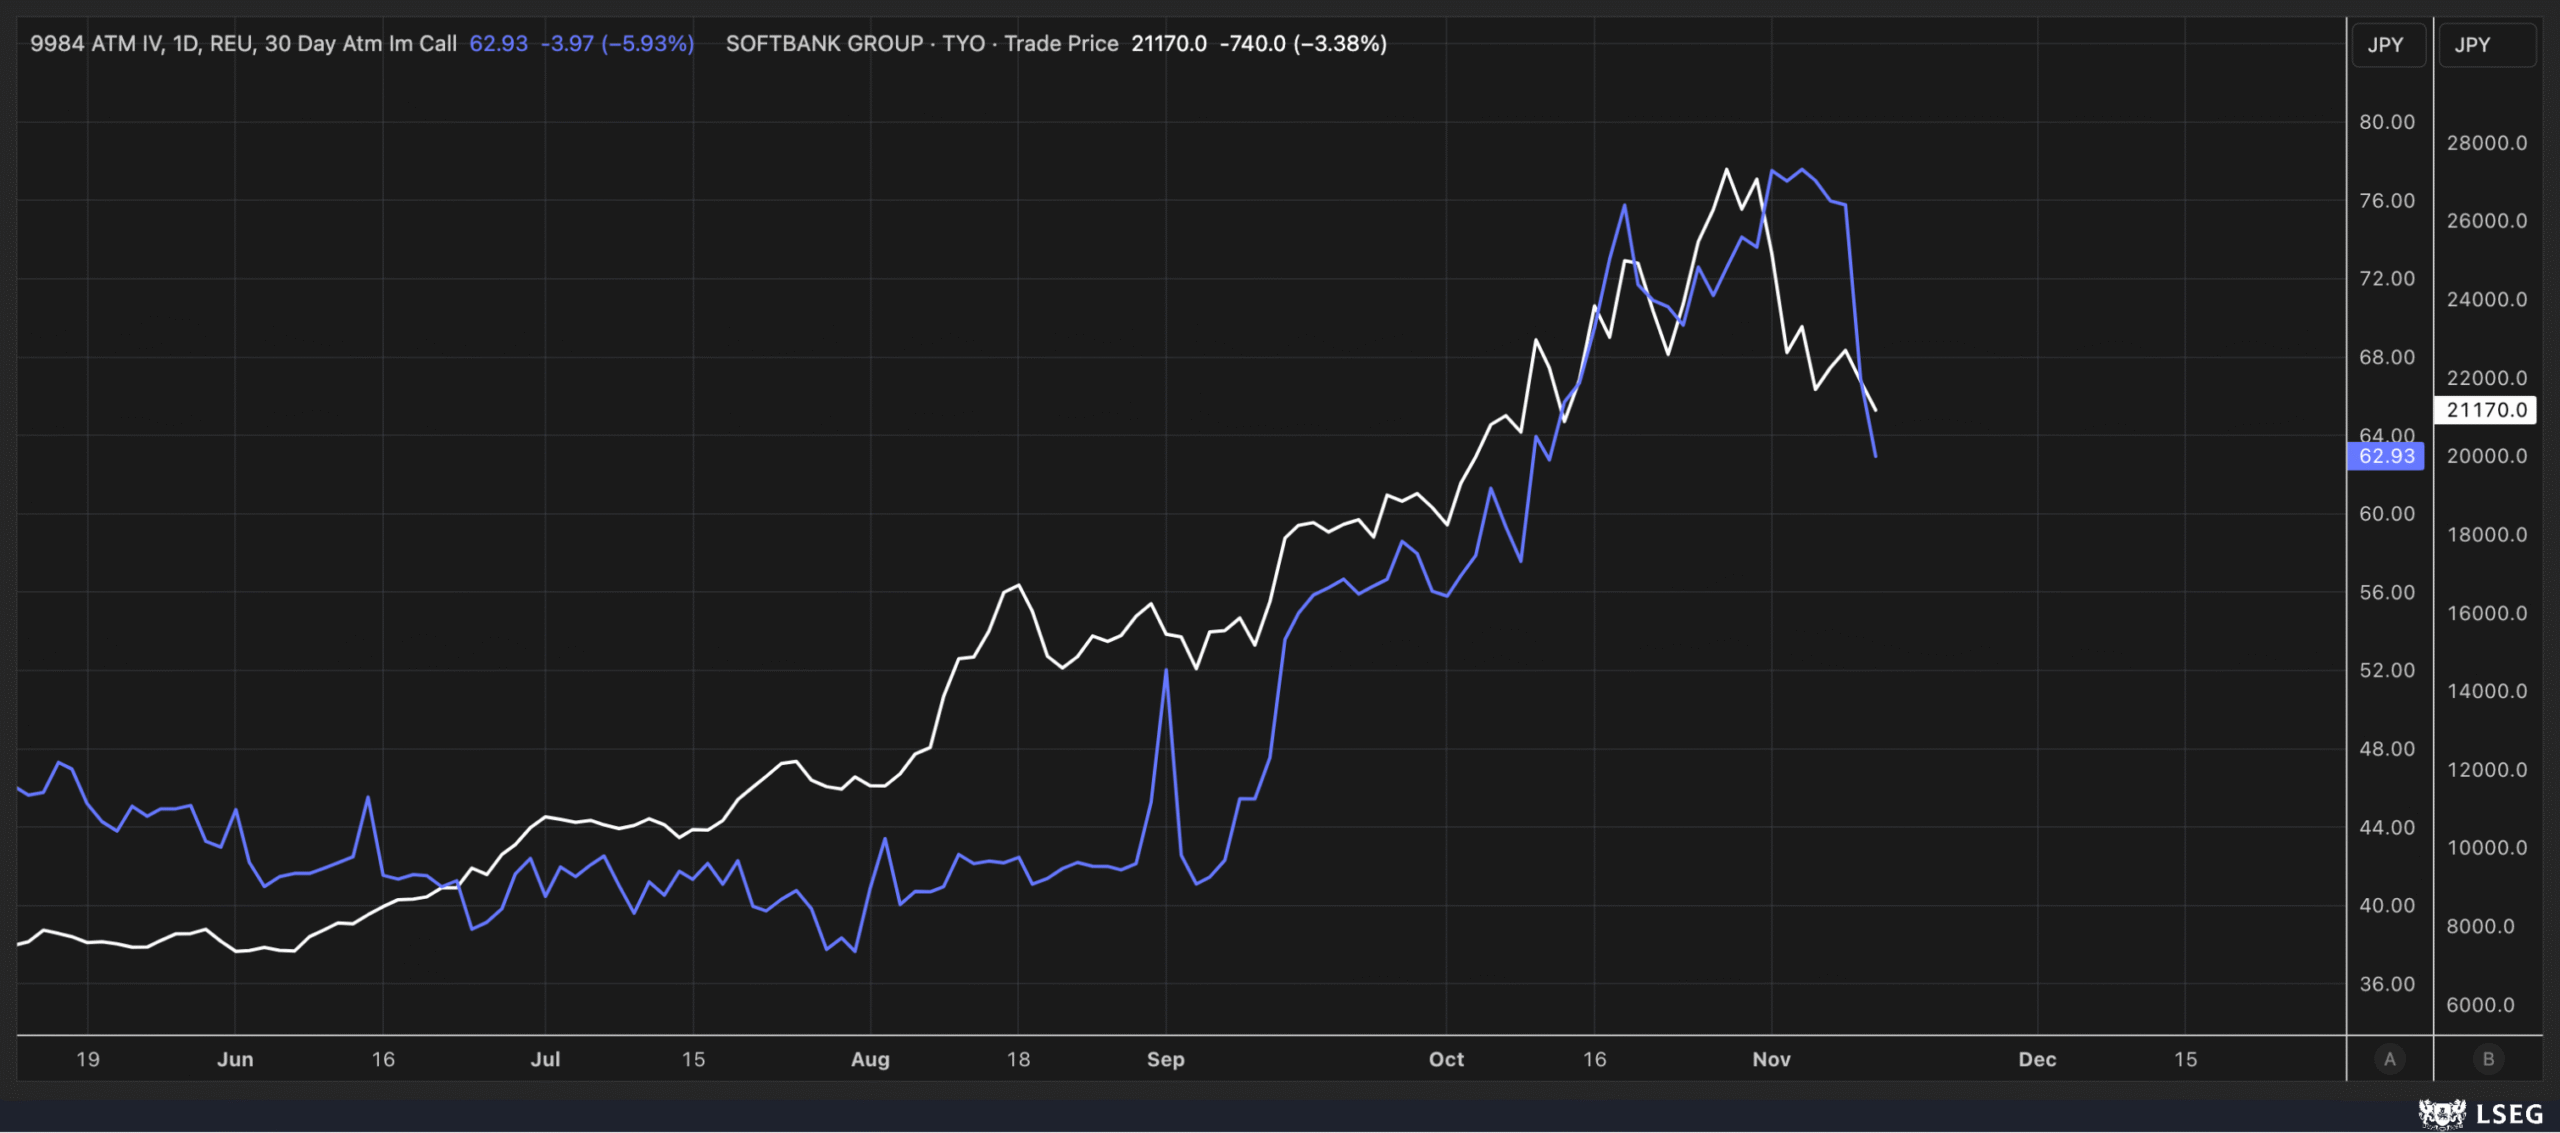The height and width of the screenshot is (1133, 2560).
Task: Click the SOFTBANK GROUP Trade Price legend title
Action: tap(921, 44)
